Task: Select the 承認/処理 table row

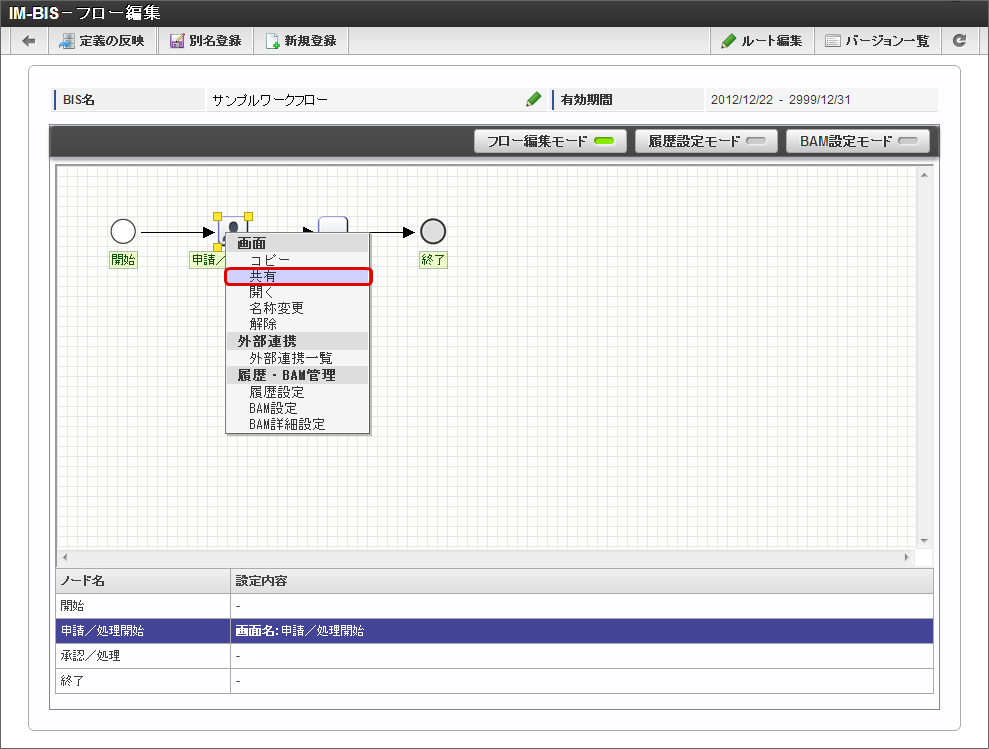Action: [494, 656]
